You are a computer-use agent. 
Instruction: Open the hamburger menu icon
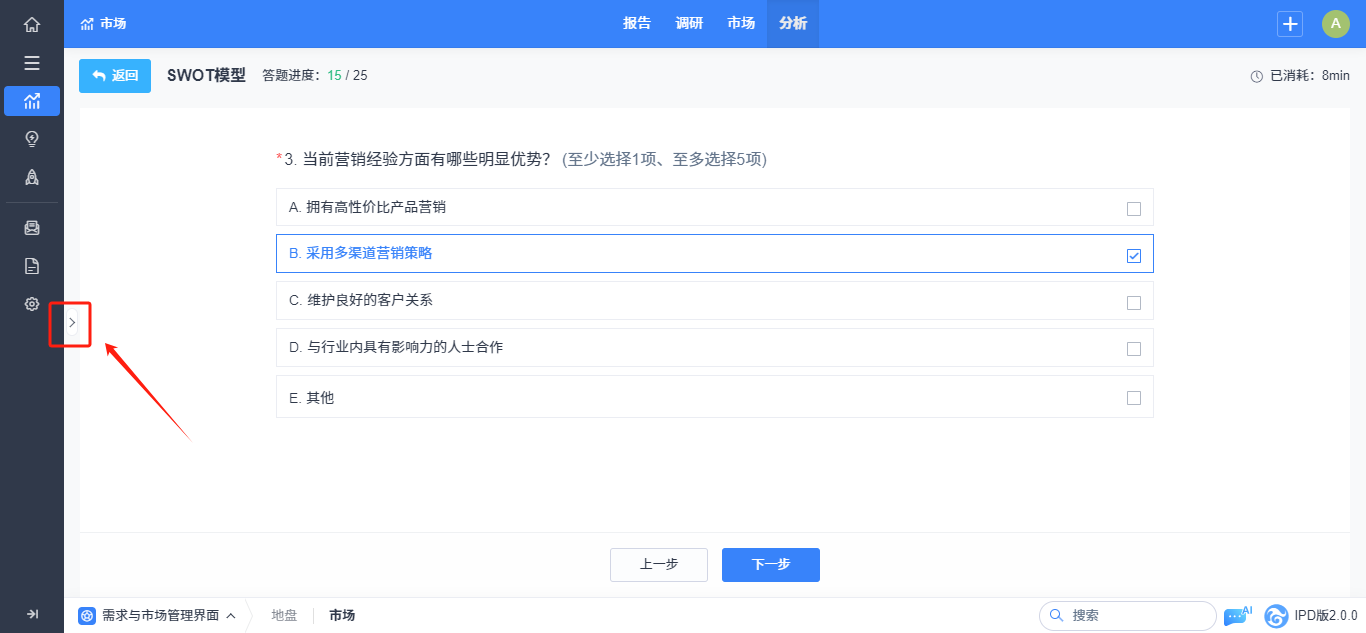pyautogui.click(x=32, y=63)
